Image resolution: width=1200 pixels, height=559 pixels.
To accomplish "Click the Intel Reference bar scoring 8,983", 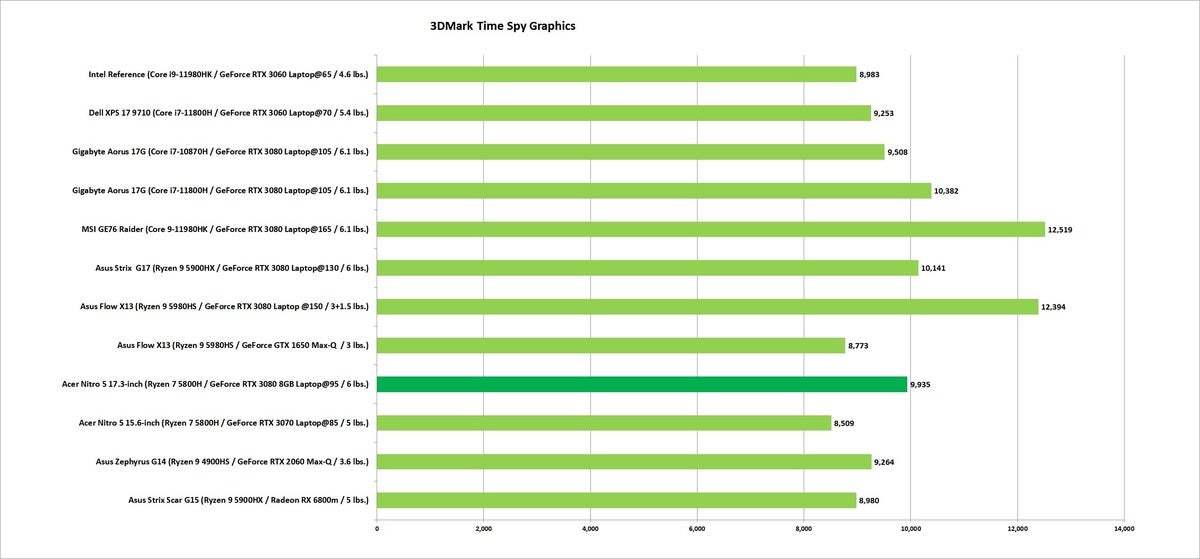I will pyautogui.click(x=616, y=74).
